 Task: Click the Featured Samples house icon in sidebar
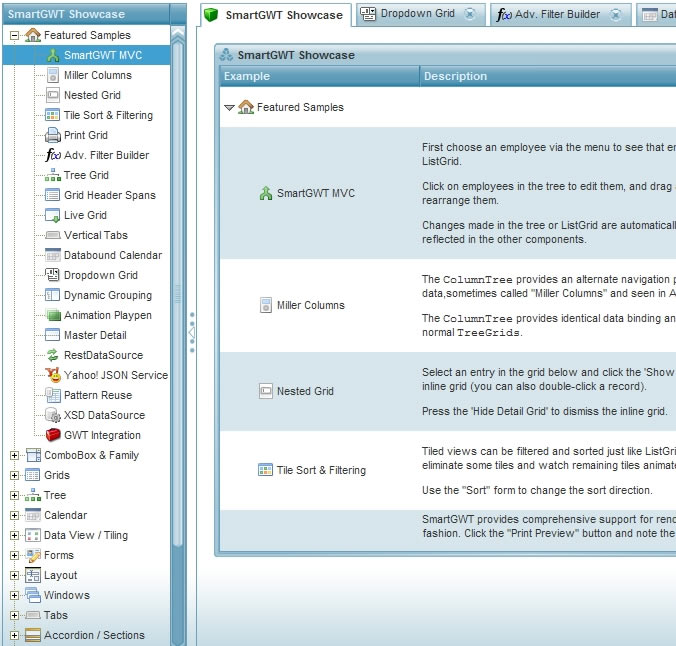pos(33,35)
